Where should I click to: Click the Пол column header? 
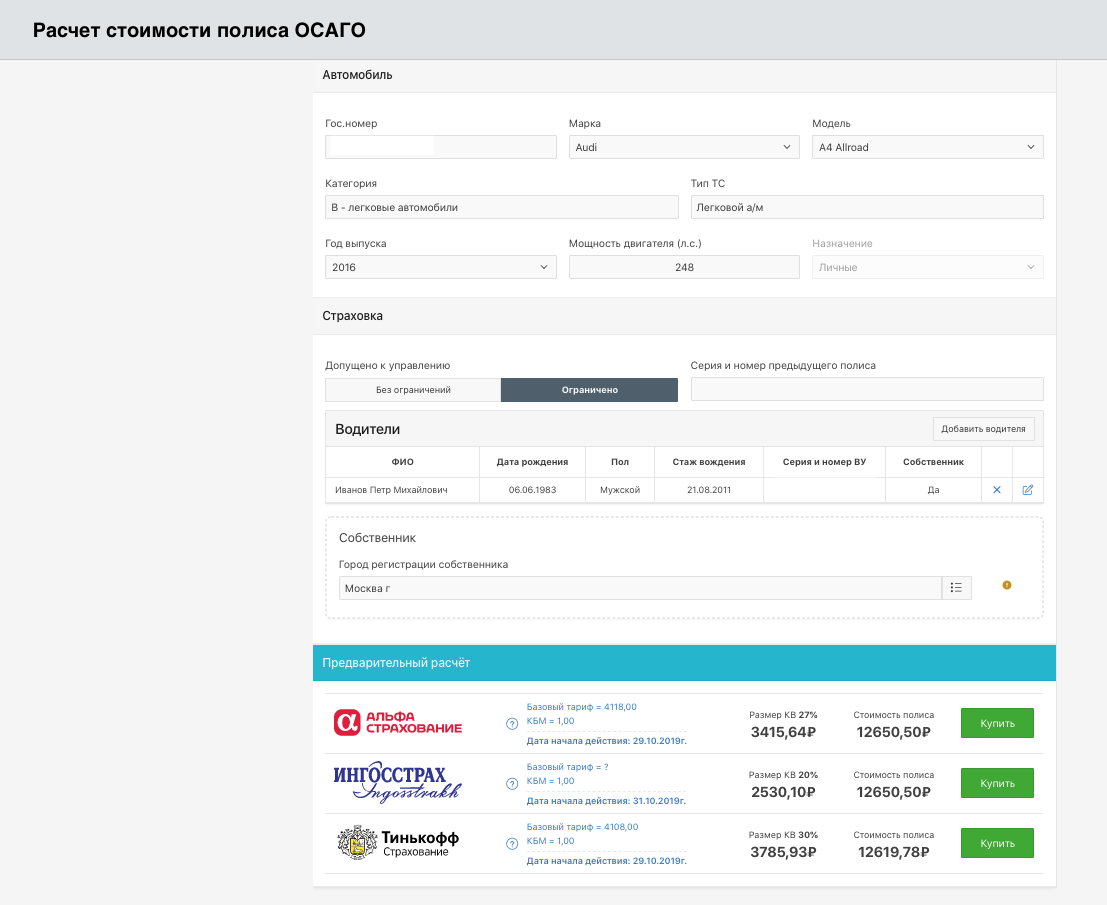tap(620, 462)
